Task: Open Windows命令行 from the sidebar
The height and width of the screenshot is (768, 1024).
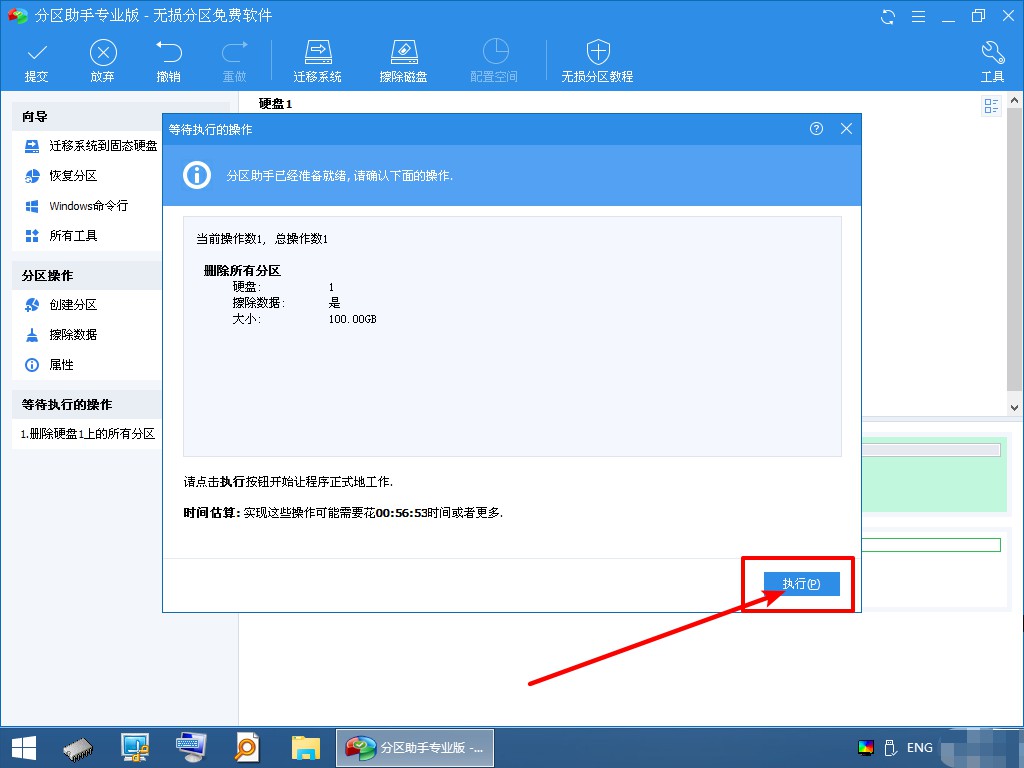Action: [x=76, y=206]
